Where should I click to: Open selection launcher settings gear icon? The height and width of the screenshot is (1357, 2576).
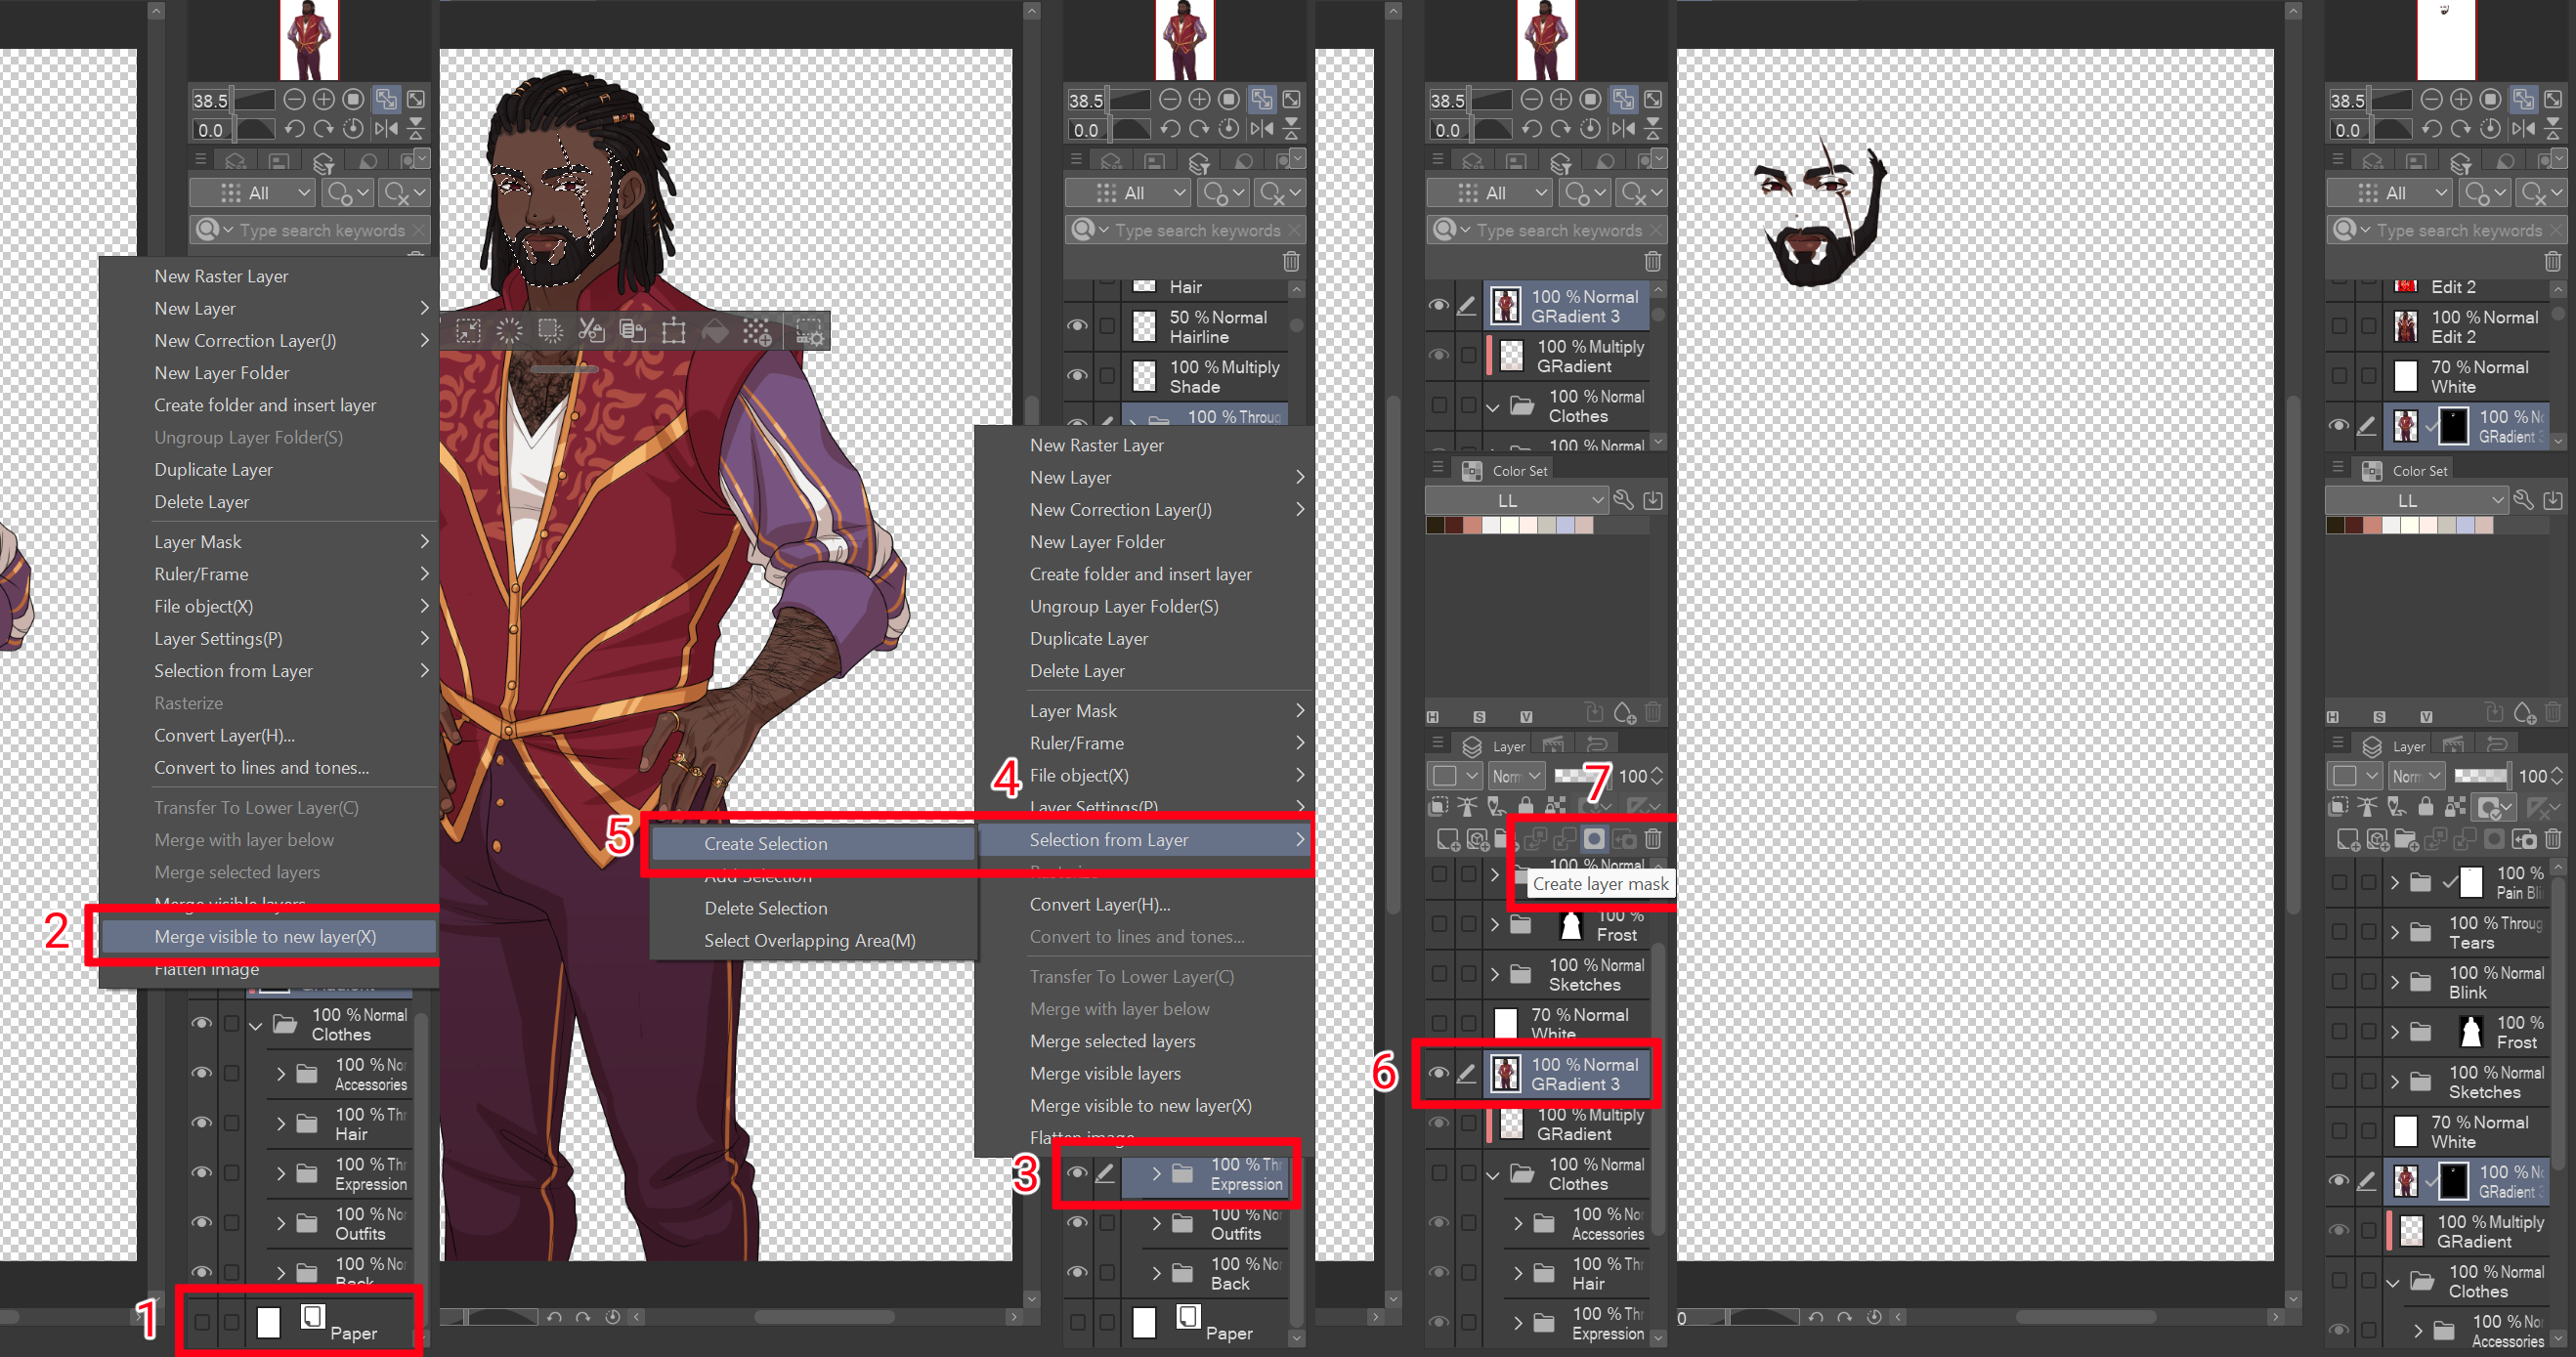[809, 331]
